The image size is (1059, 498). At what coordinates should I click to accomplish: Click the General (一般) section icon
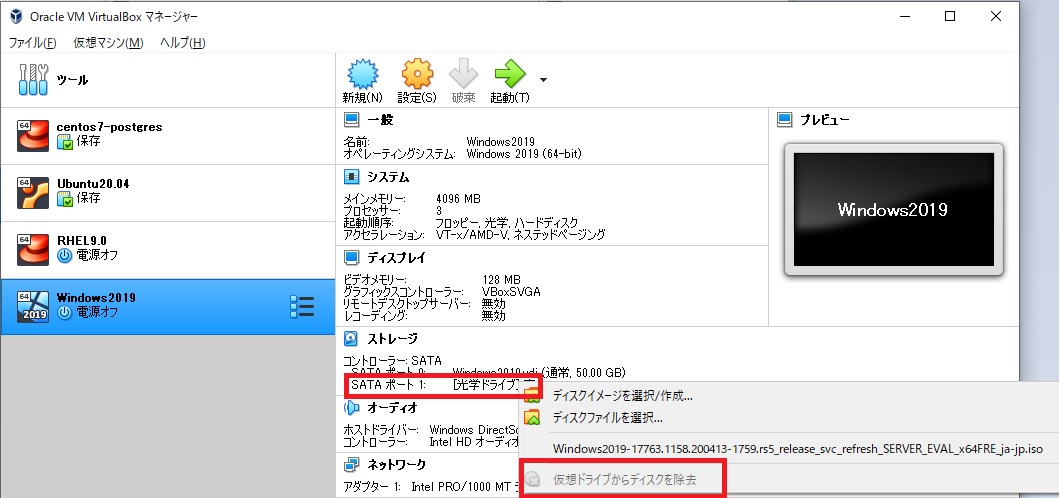tap(351, 120)
